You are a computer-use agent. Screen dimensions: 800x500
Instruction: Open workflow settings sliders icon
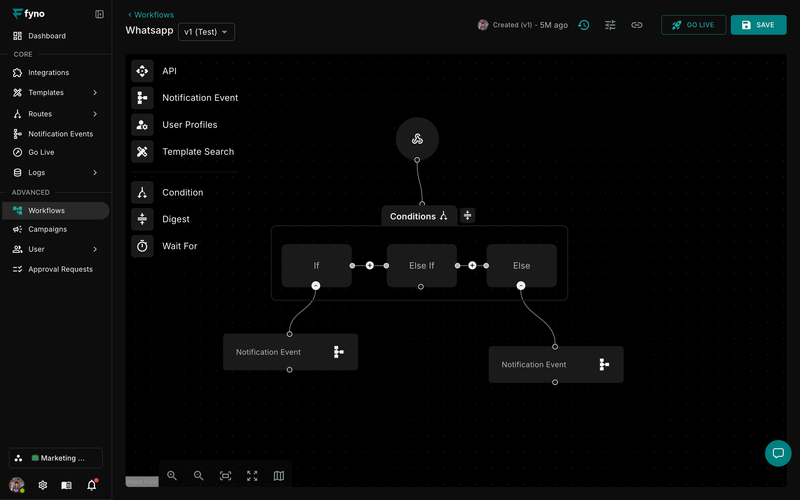(610, 25)
